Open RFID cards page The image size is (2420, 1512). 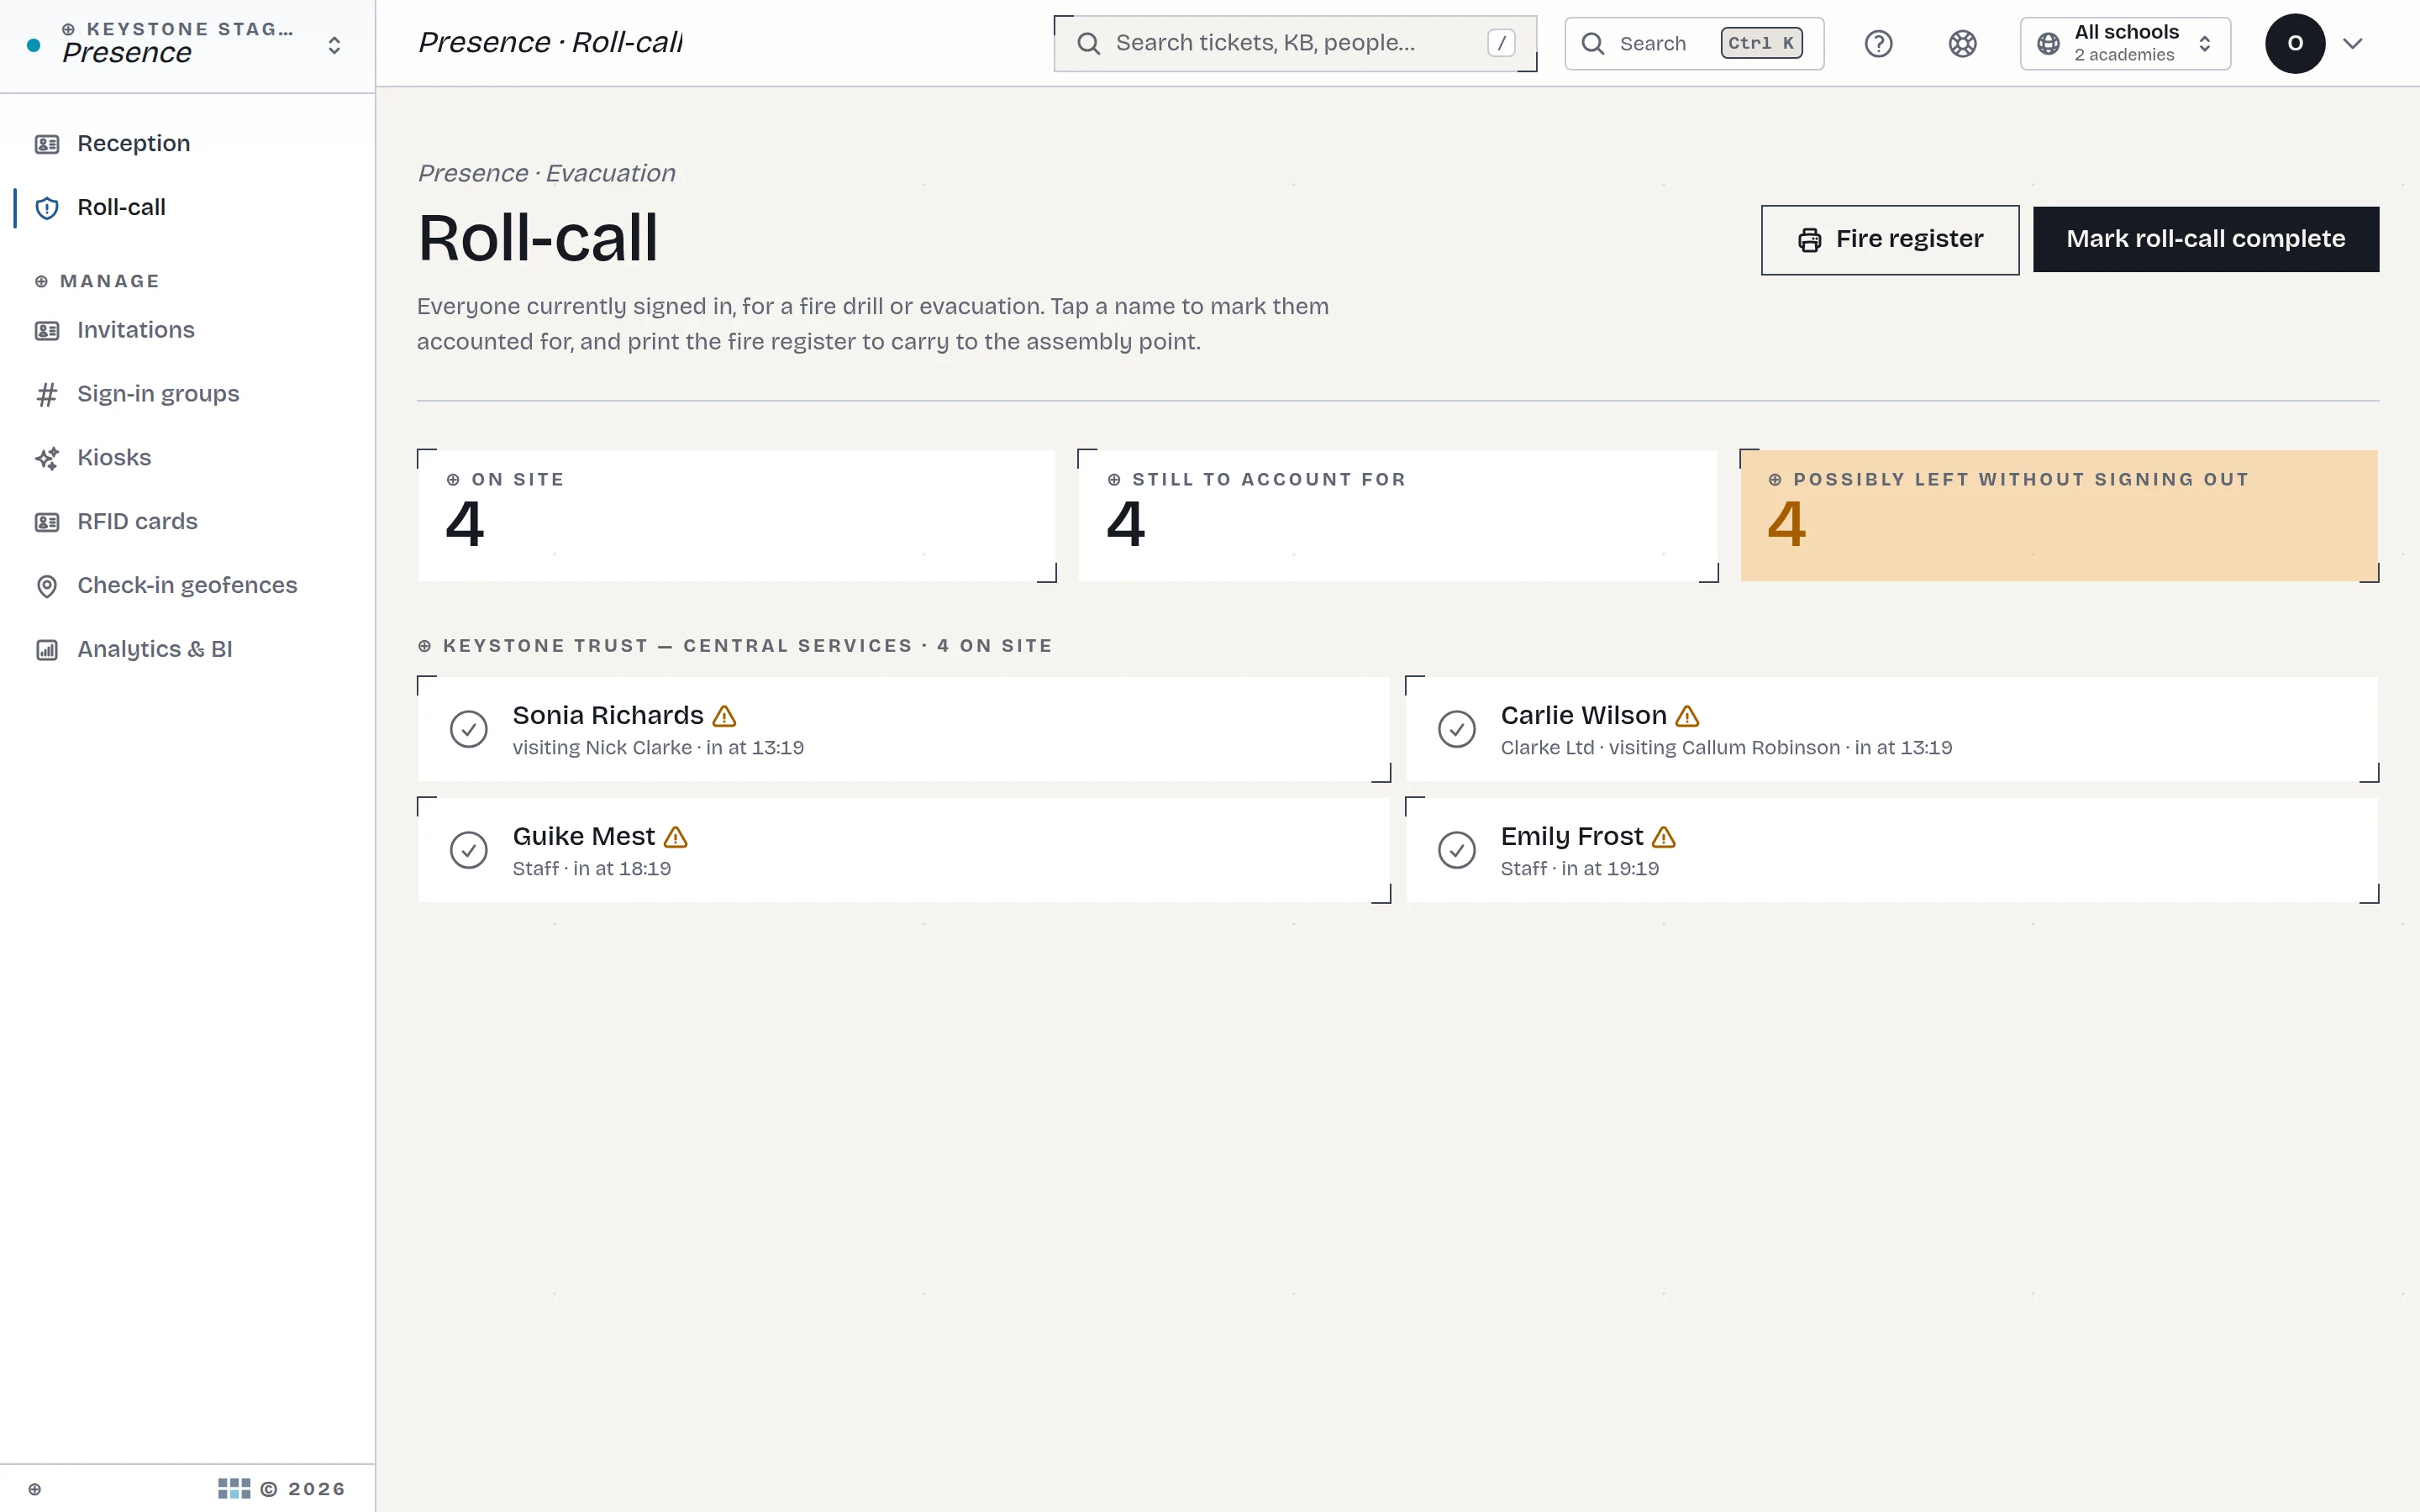[188, 522]
